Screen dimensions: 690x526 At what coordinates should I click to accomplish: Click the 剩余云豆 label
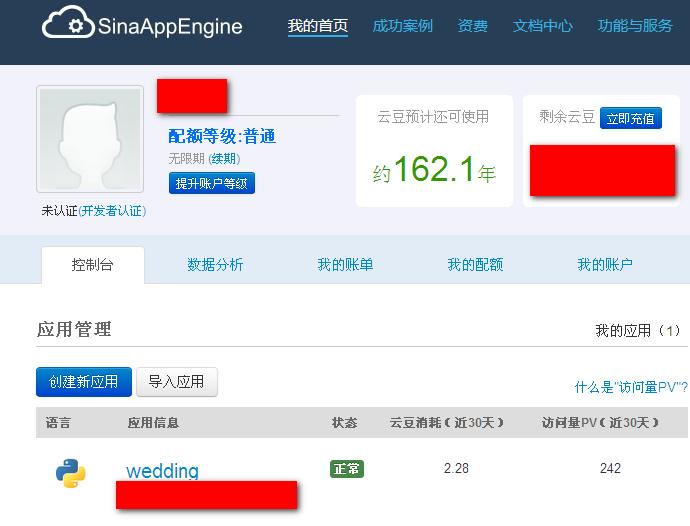click(567, 117)
